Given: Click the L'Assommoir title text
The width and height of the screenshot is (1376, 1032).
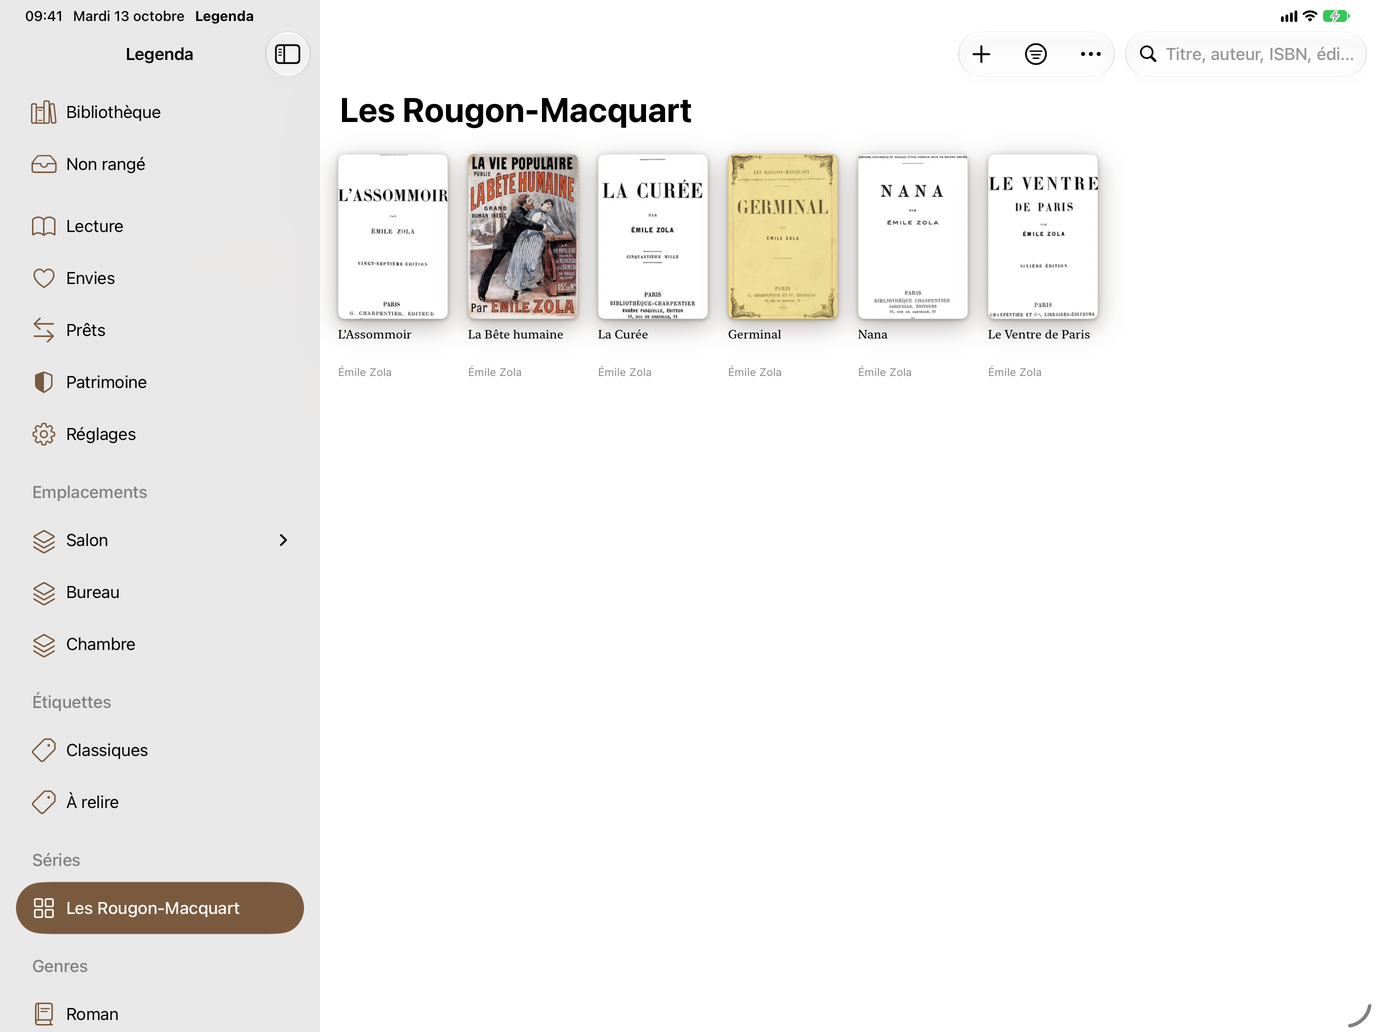Looking at the screenshot, I should pyautogui.click(x=375, y=335).
